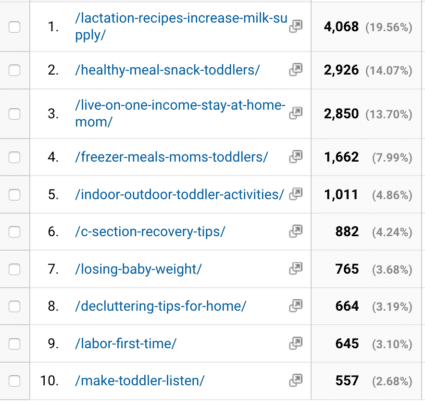Enable the checkbox for row 10 make-toddler-listen
The image size is (425, 405).
click(14, 381)
